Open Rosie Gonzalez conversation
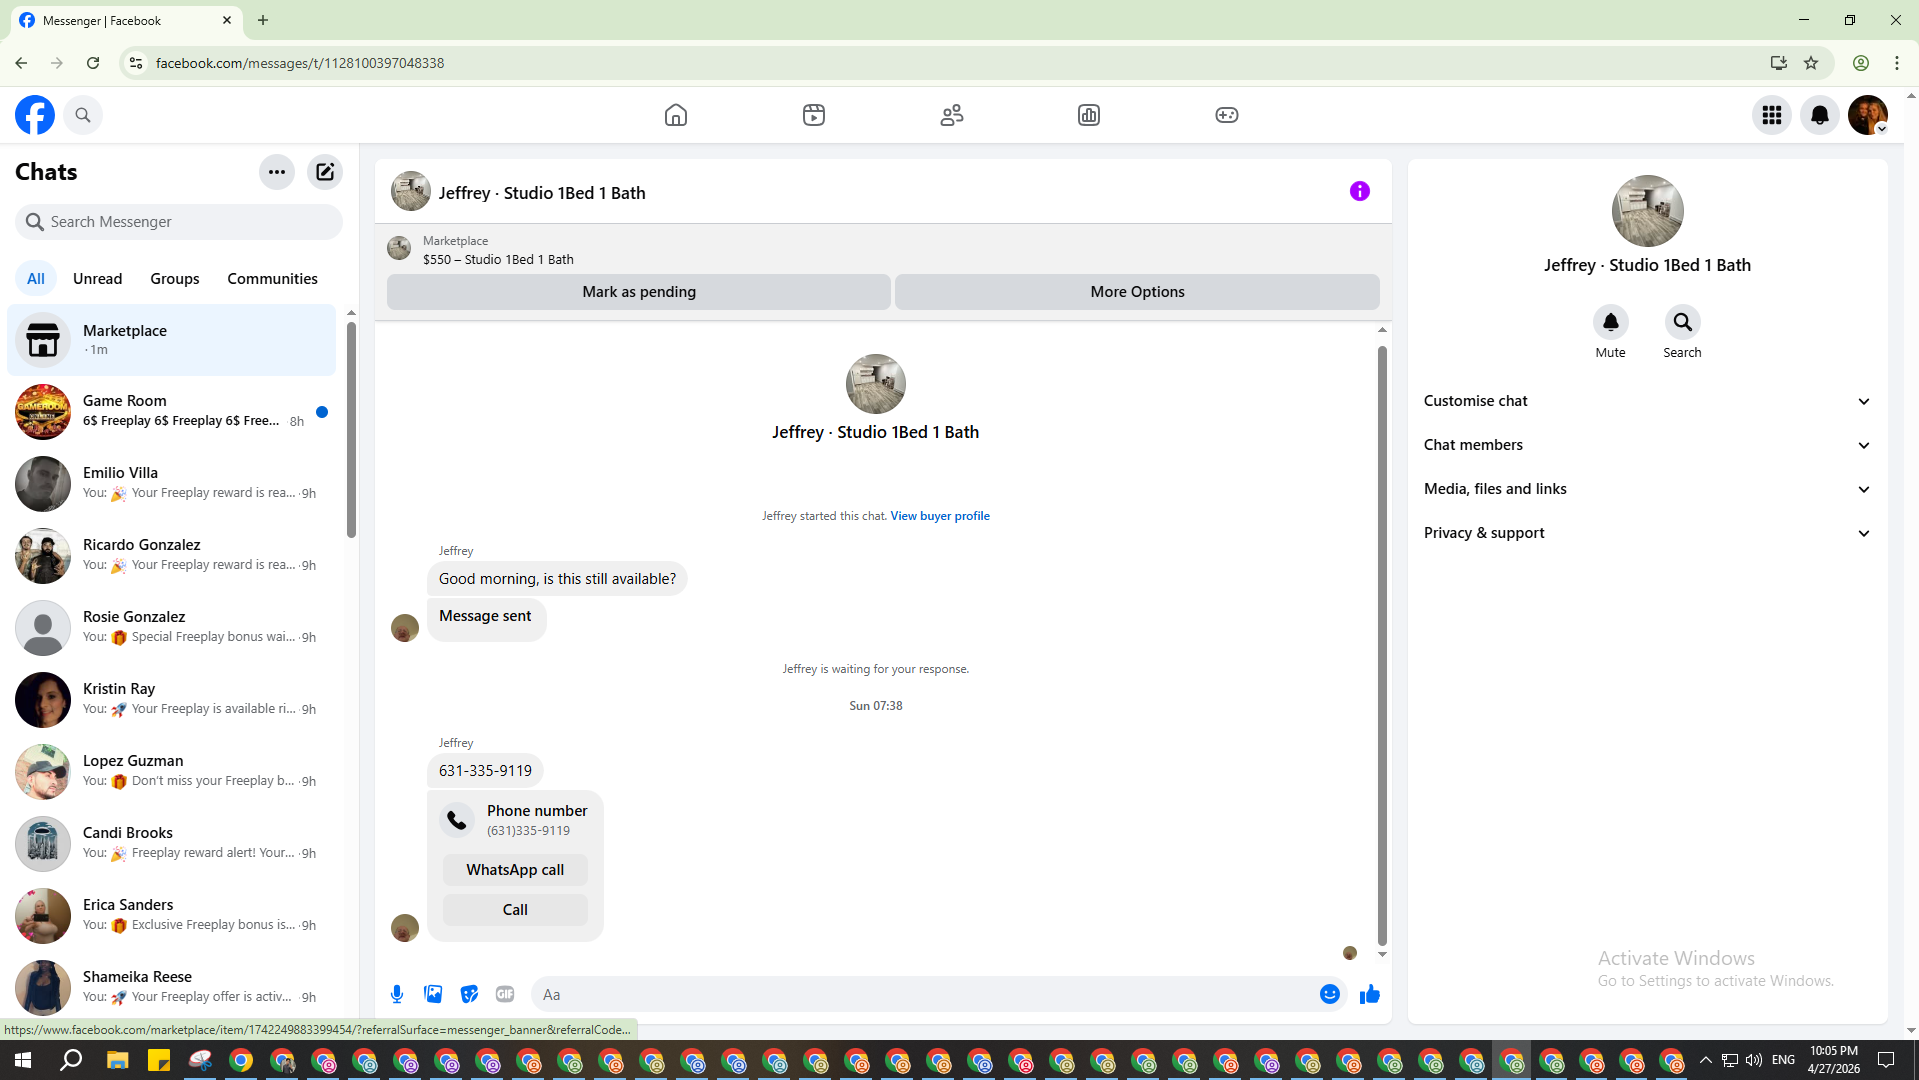1919x1080 pixels. click(x=172, y=627)
